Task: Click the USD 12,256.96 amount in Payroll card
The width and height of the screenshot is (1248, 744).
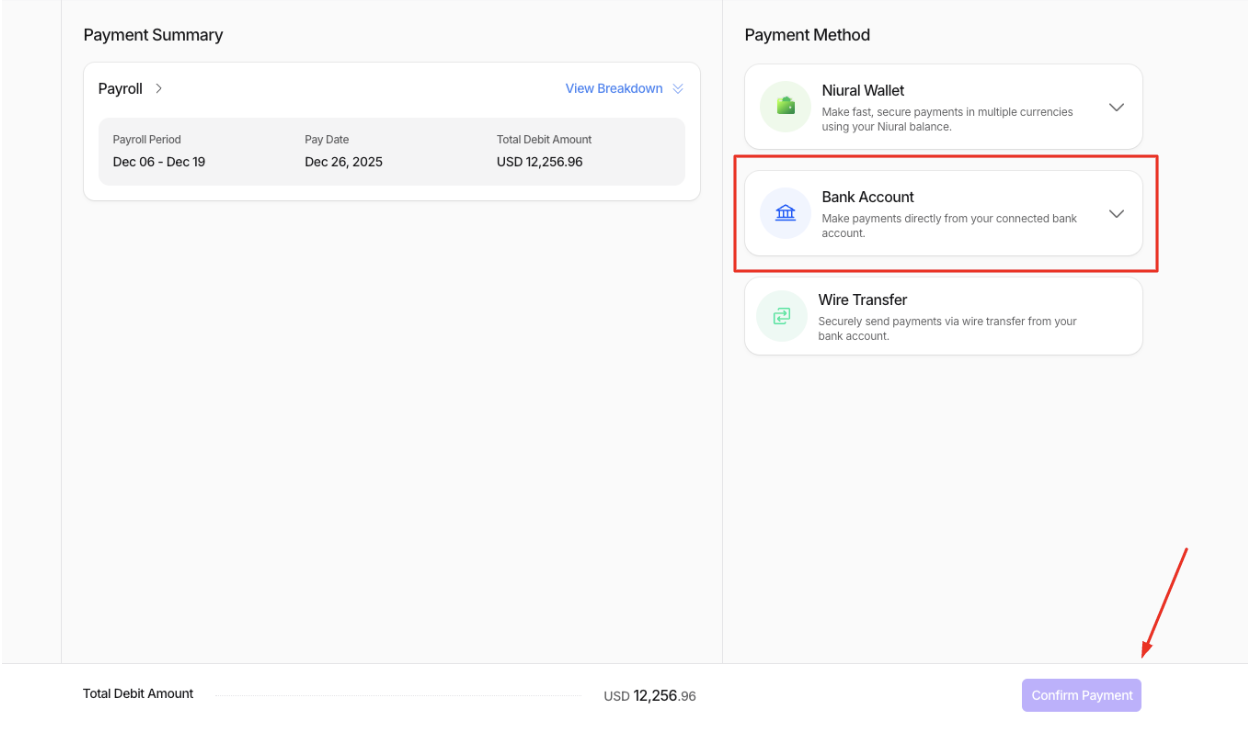Action: click(539, 162)
